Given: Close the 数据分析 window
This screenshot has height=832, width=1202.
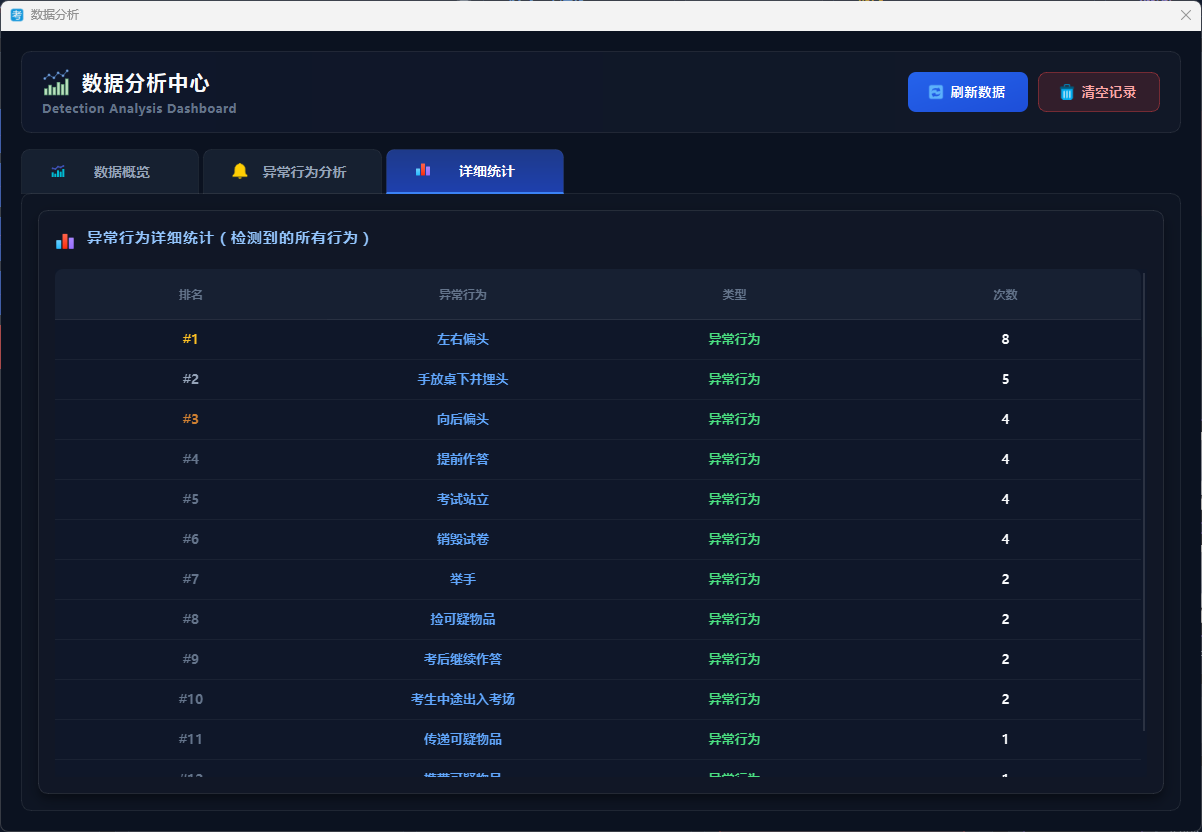Looking at the screenshot, I should point(1186,15).
